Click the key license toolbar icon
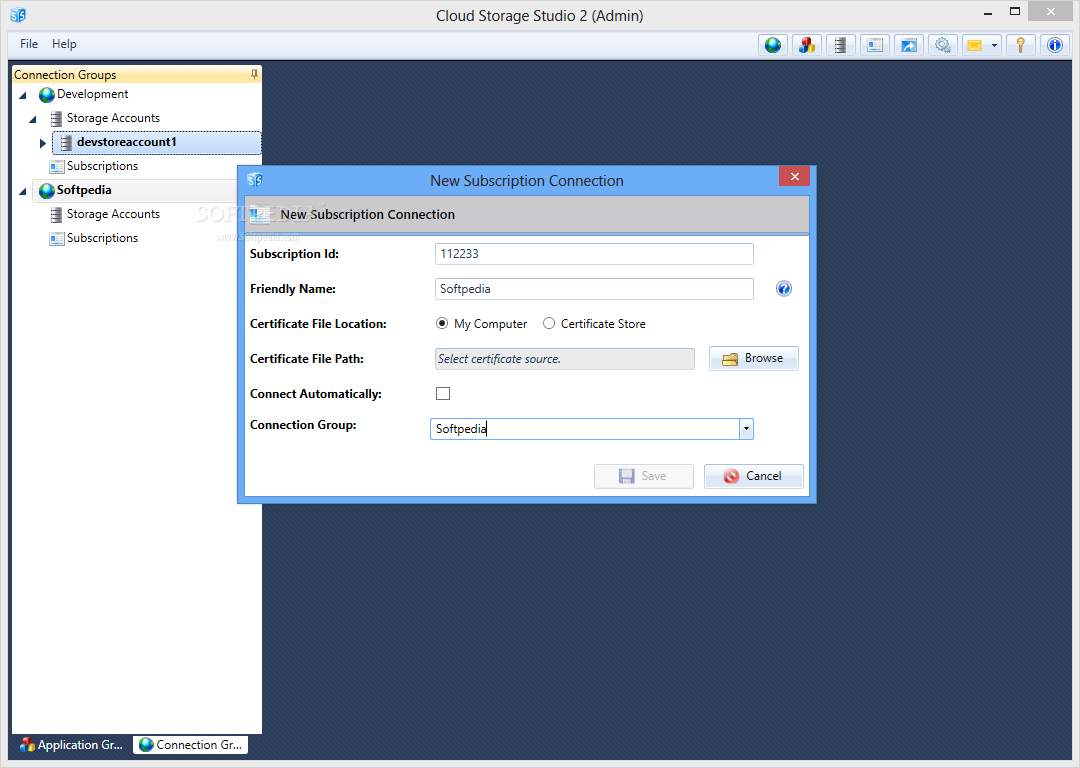 [1021, 45]
